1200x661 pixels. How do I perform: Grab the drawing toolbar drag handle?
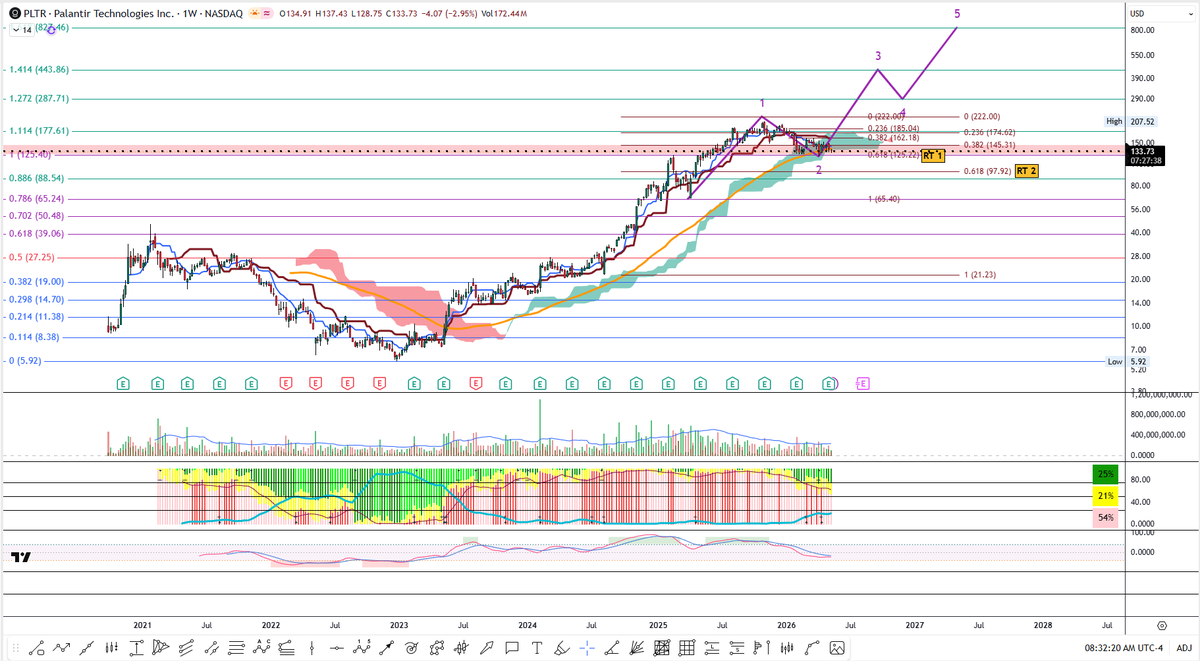coord(15,648)
